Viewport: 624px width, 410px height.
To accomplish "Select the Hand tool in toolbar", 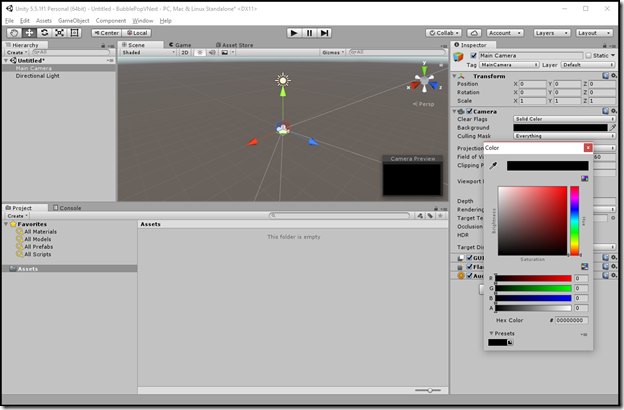I will [14, 33].
